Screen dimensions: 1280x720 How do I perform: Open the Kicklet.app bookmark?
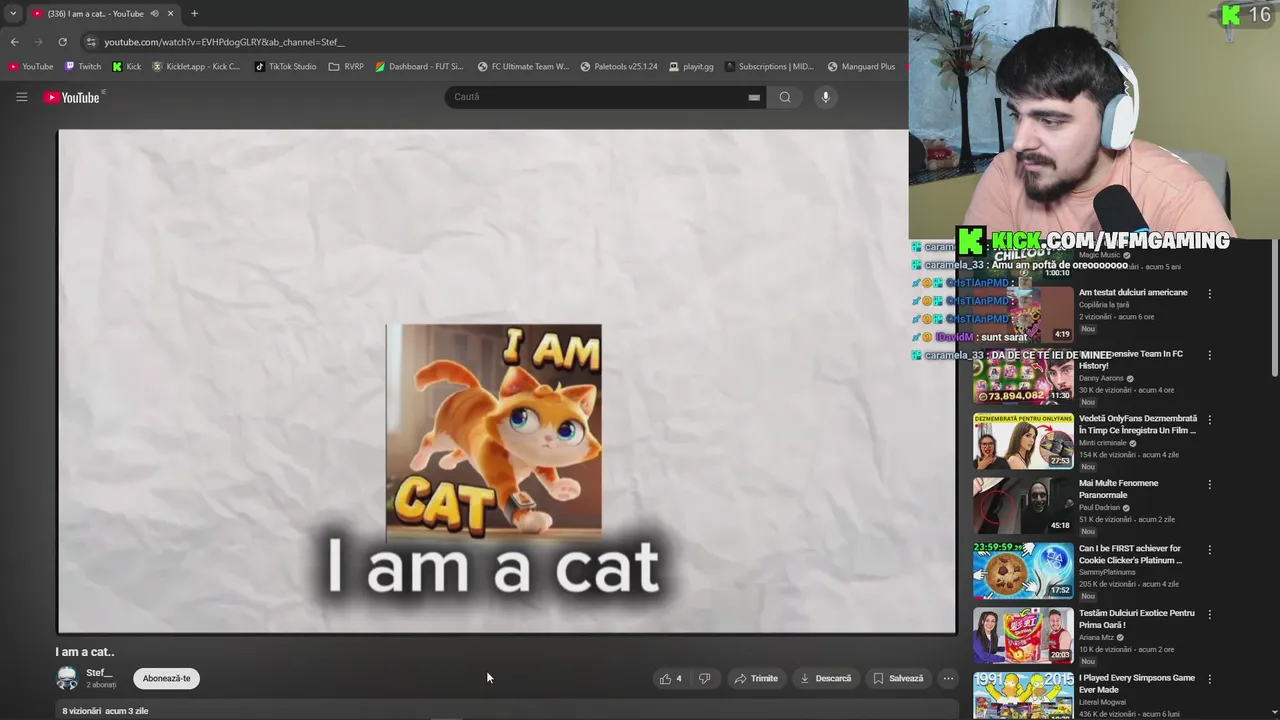click(x=197, y=67)
